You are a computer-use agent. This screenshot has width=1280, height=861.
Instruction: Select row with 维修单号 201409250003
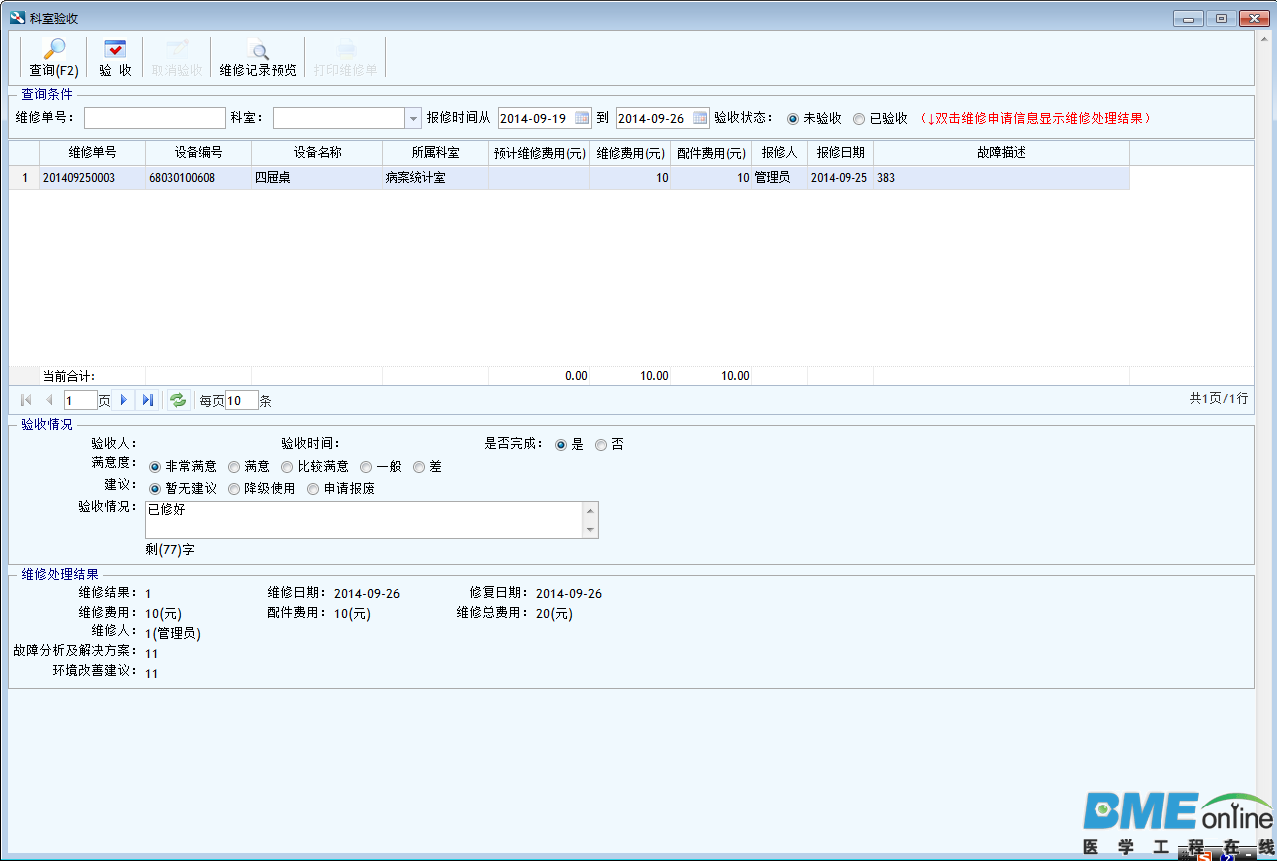pos(570,178)
